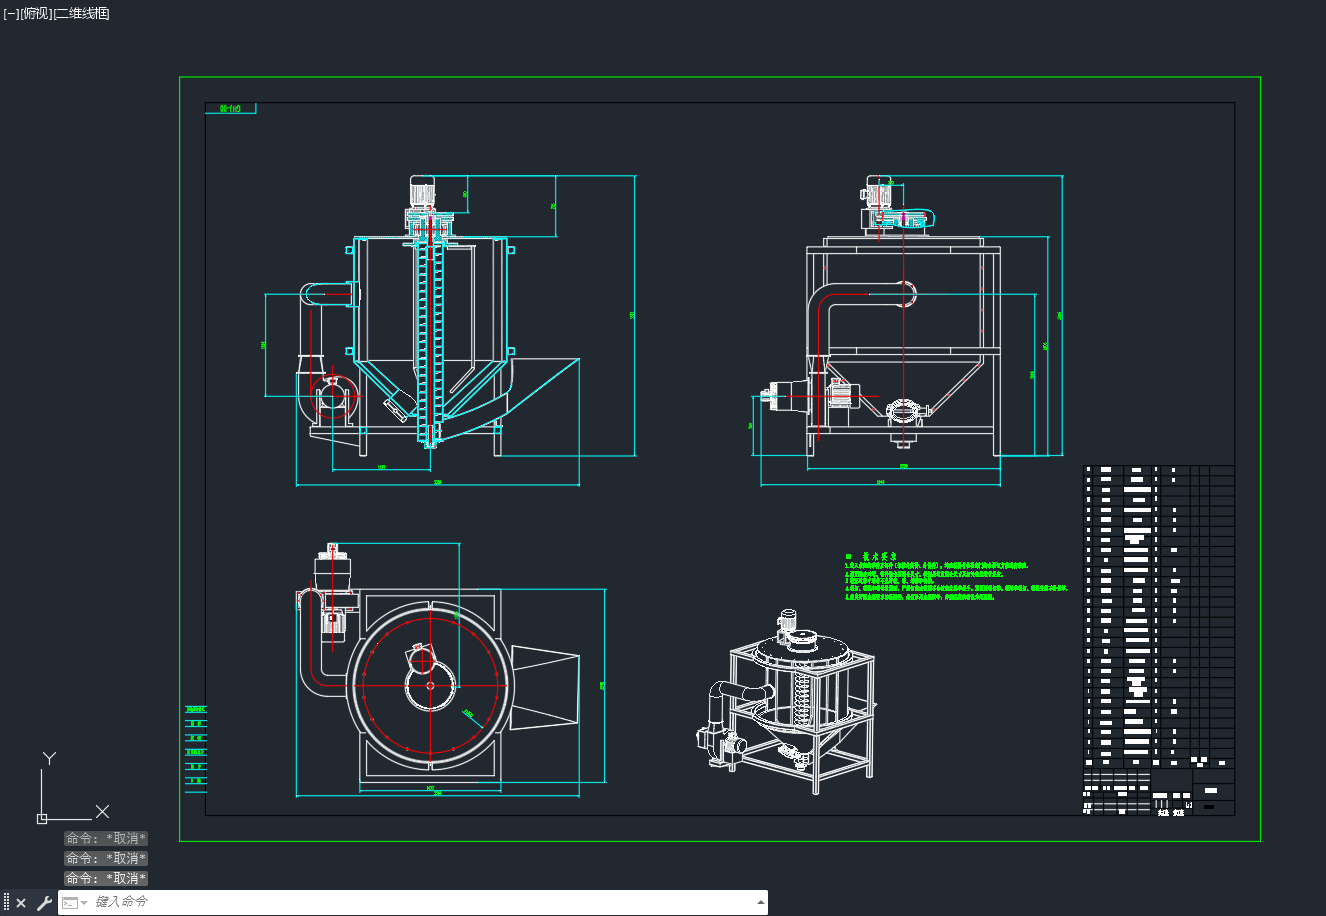Image resolution: width=1326 pixels, height=916 pixels.
Task: Expand command history with the up arrow
Action: click(760, 903)
